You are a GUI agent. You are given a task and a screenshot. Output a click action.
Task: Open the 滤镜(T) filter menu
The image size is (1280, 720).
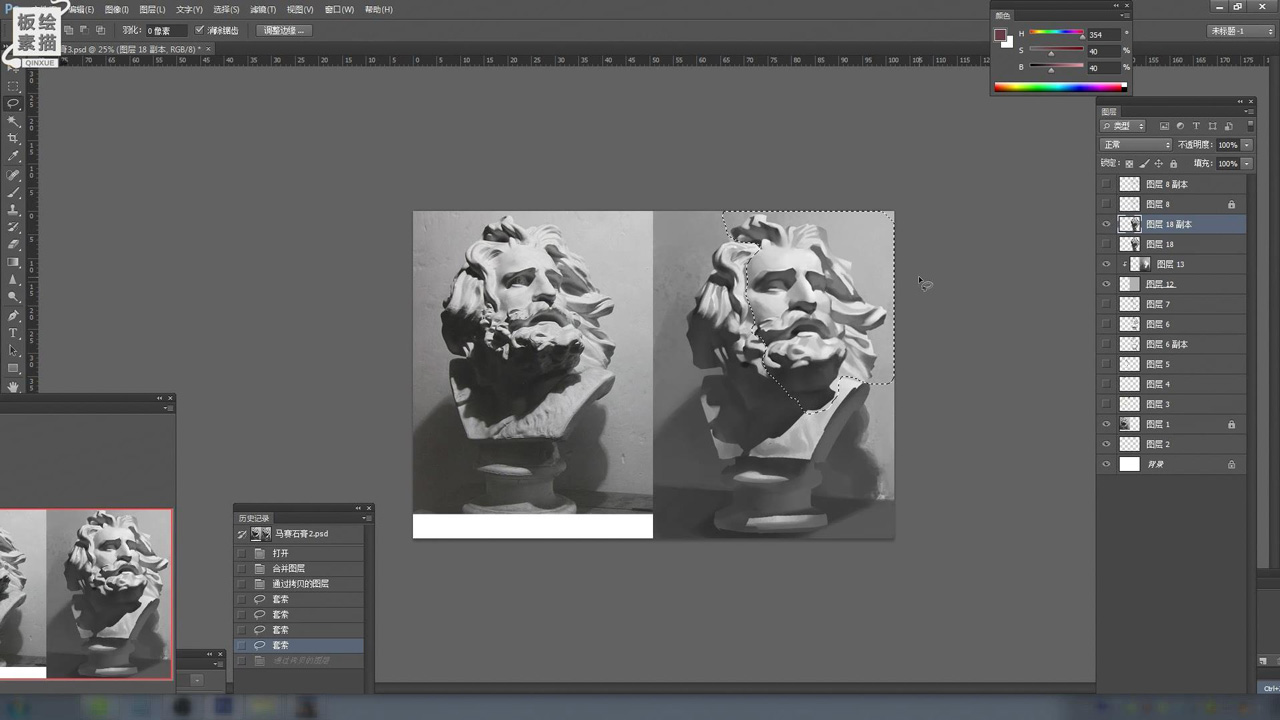point(263,10)
